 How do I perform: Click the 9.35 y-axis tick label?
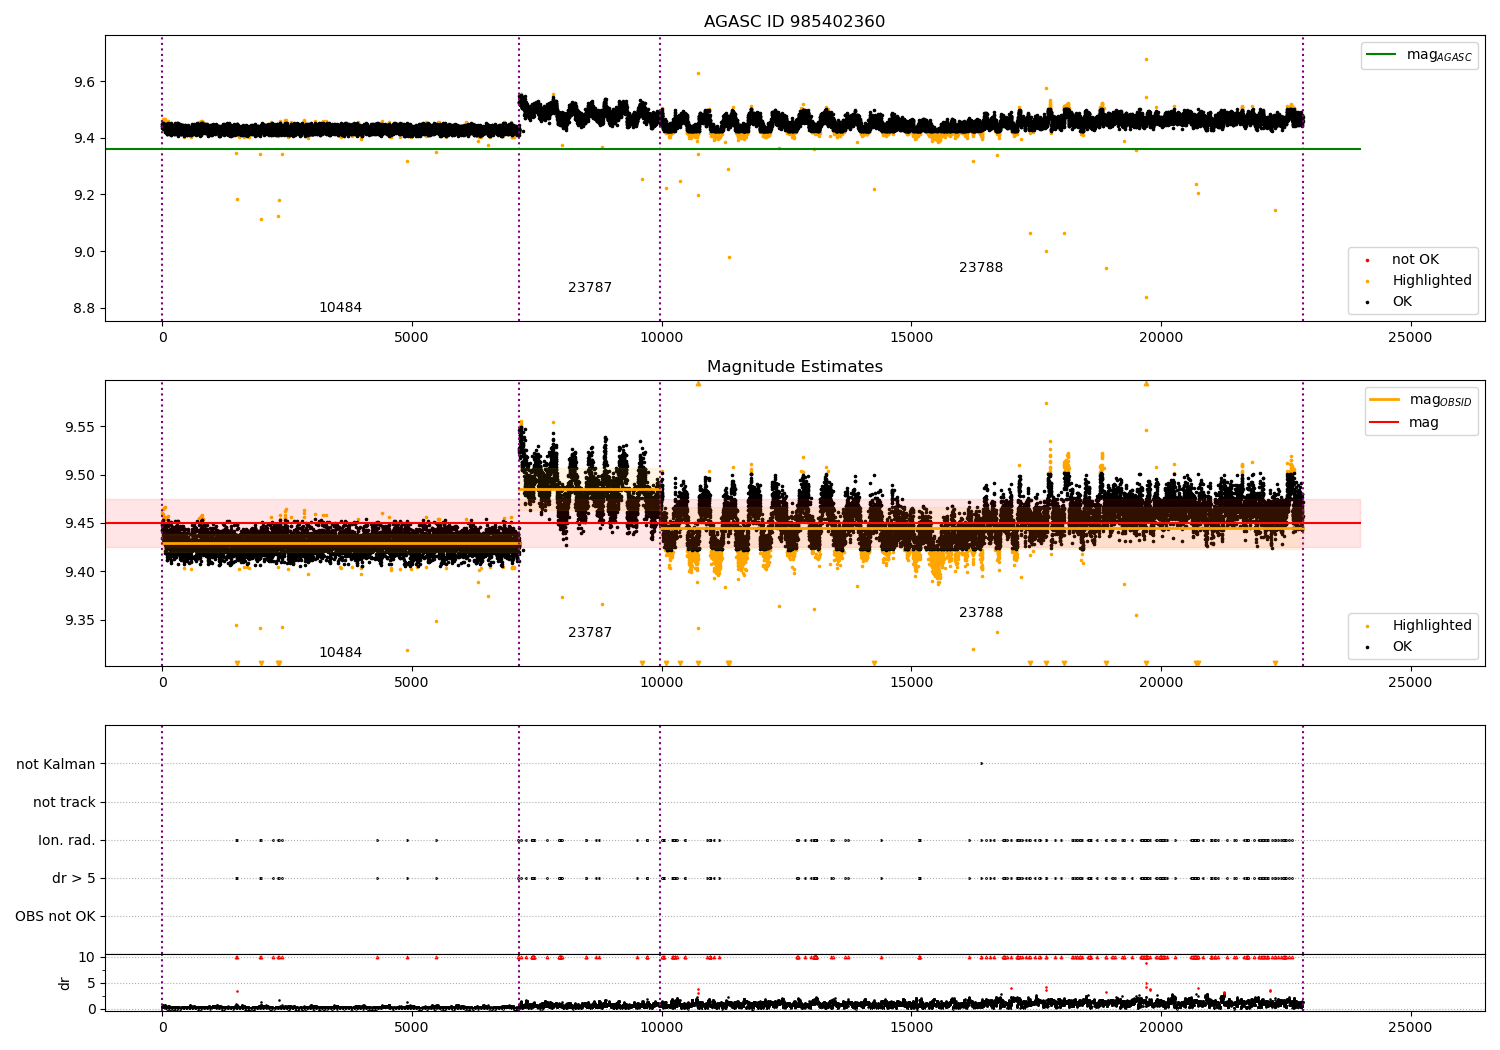(x=80, y=621)
